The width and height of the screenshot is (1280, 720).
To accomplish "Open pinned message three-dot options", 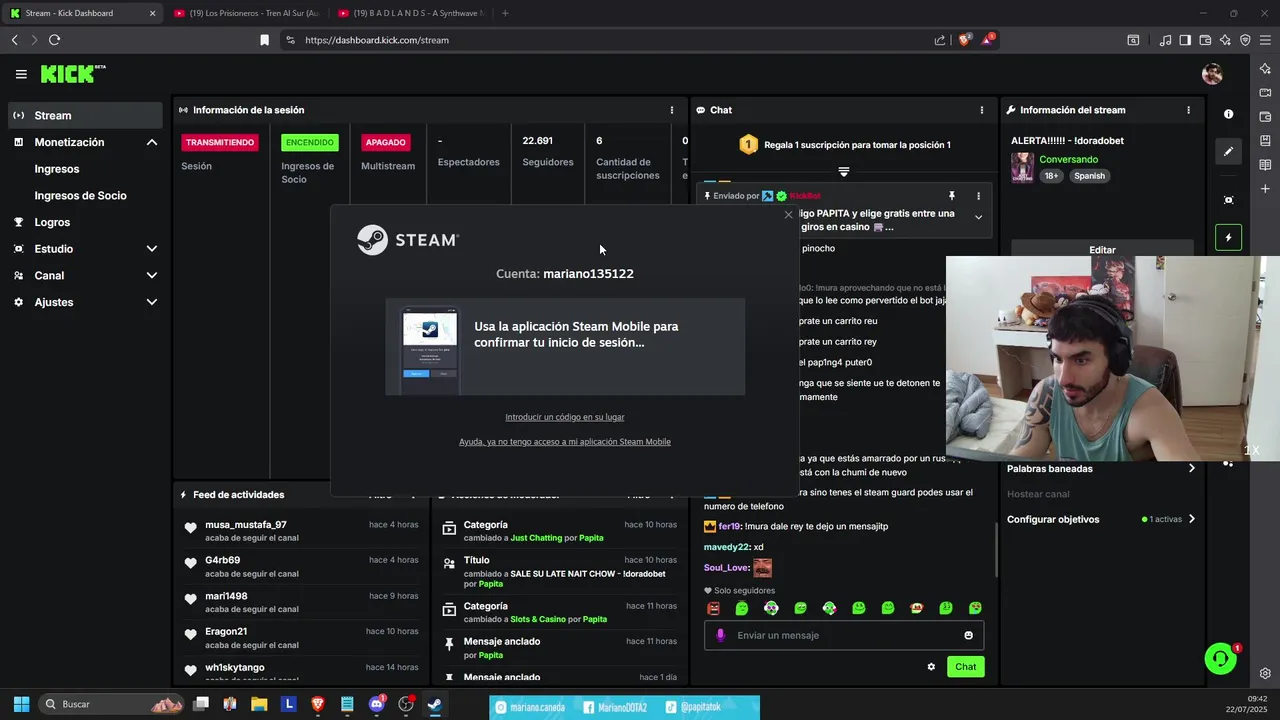I will pyautogui.click(x=978, y=196).
